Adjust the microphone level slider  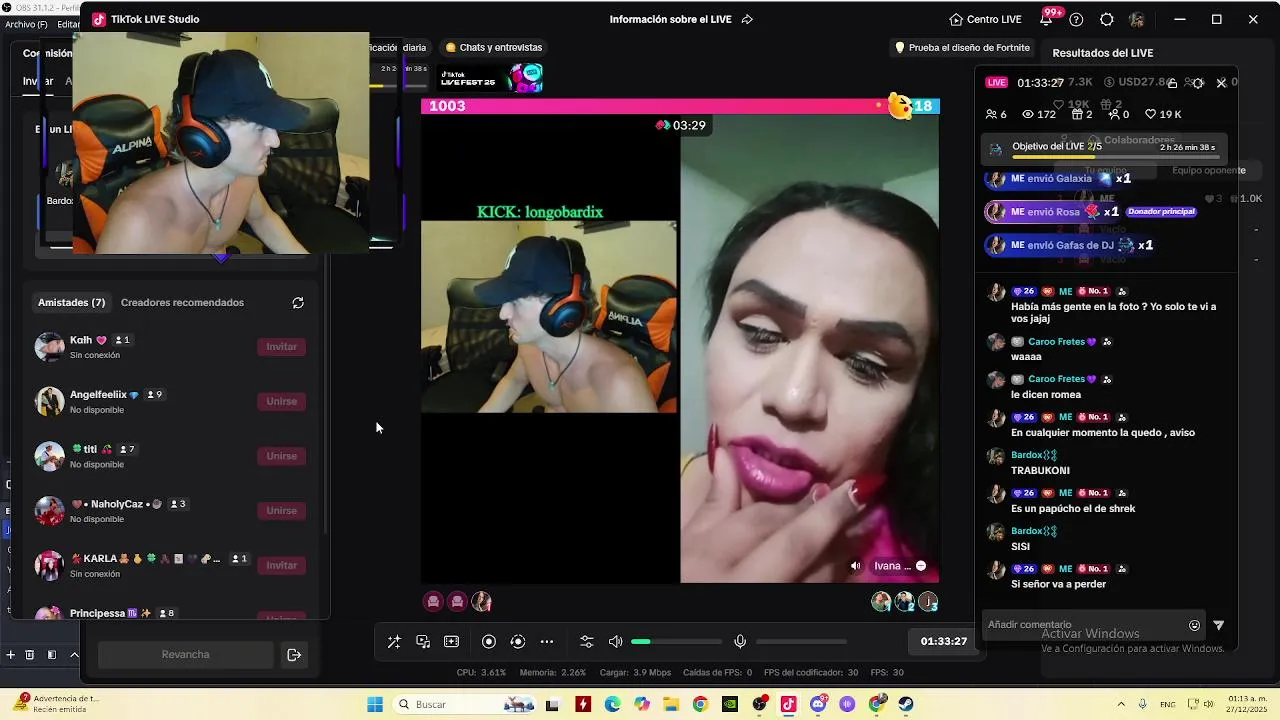click(x=801, y=642)
